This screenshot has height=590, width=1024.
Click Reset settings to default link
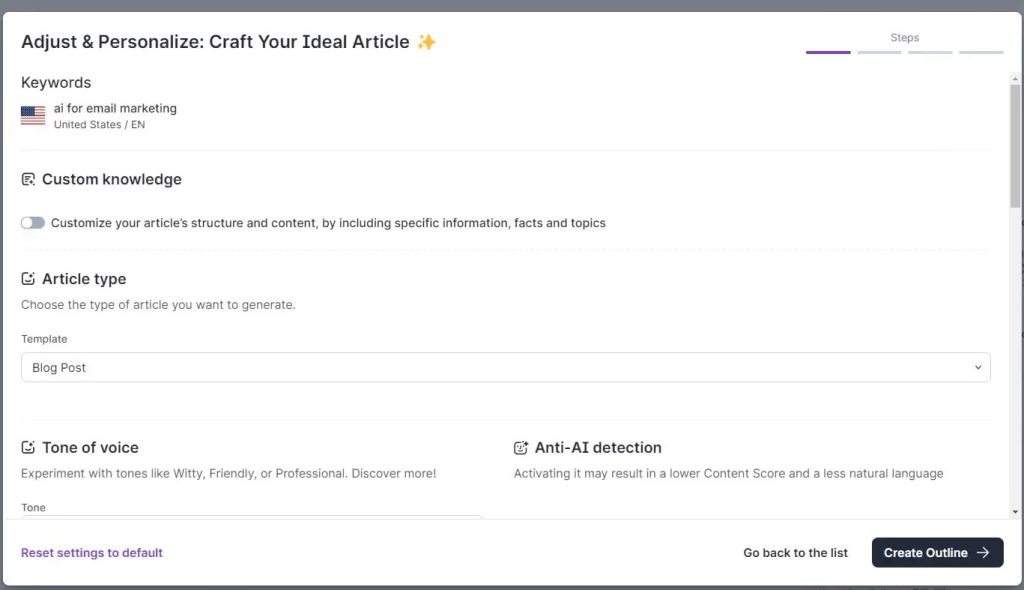click(x=92, y=553)
